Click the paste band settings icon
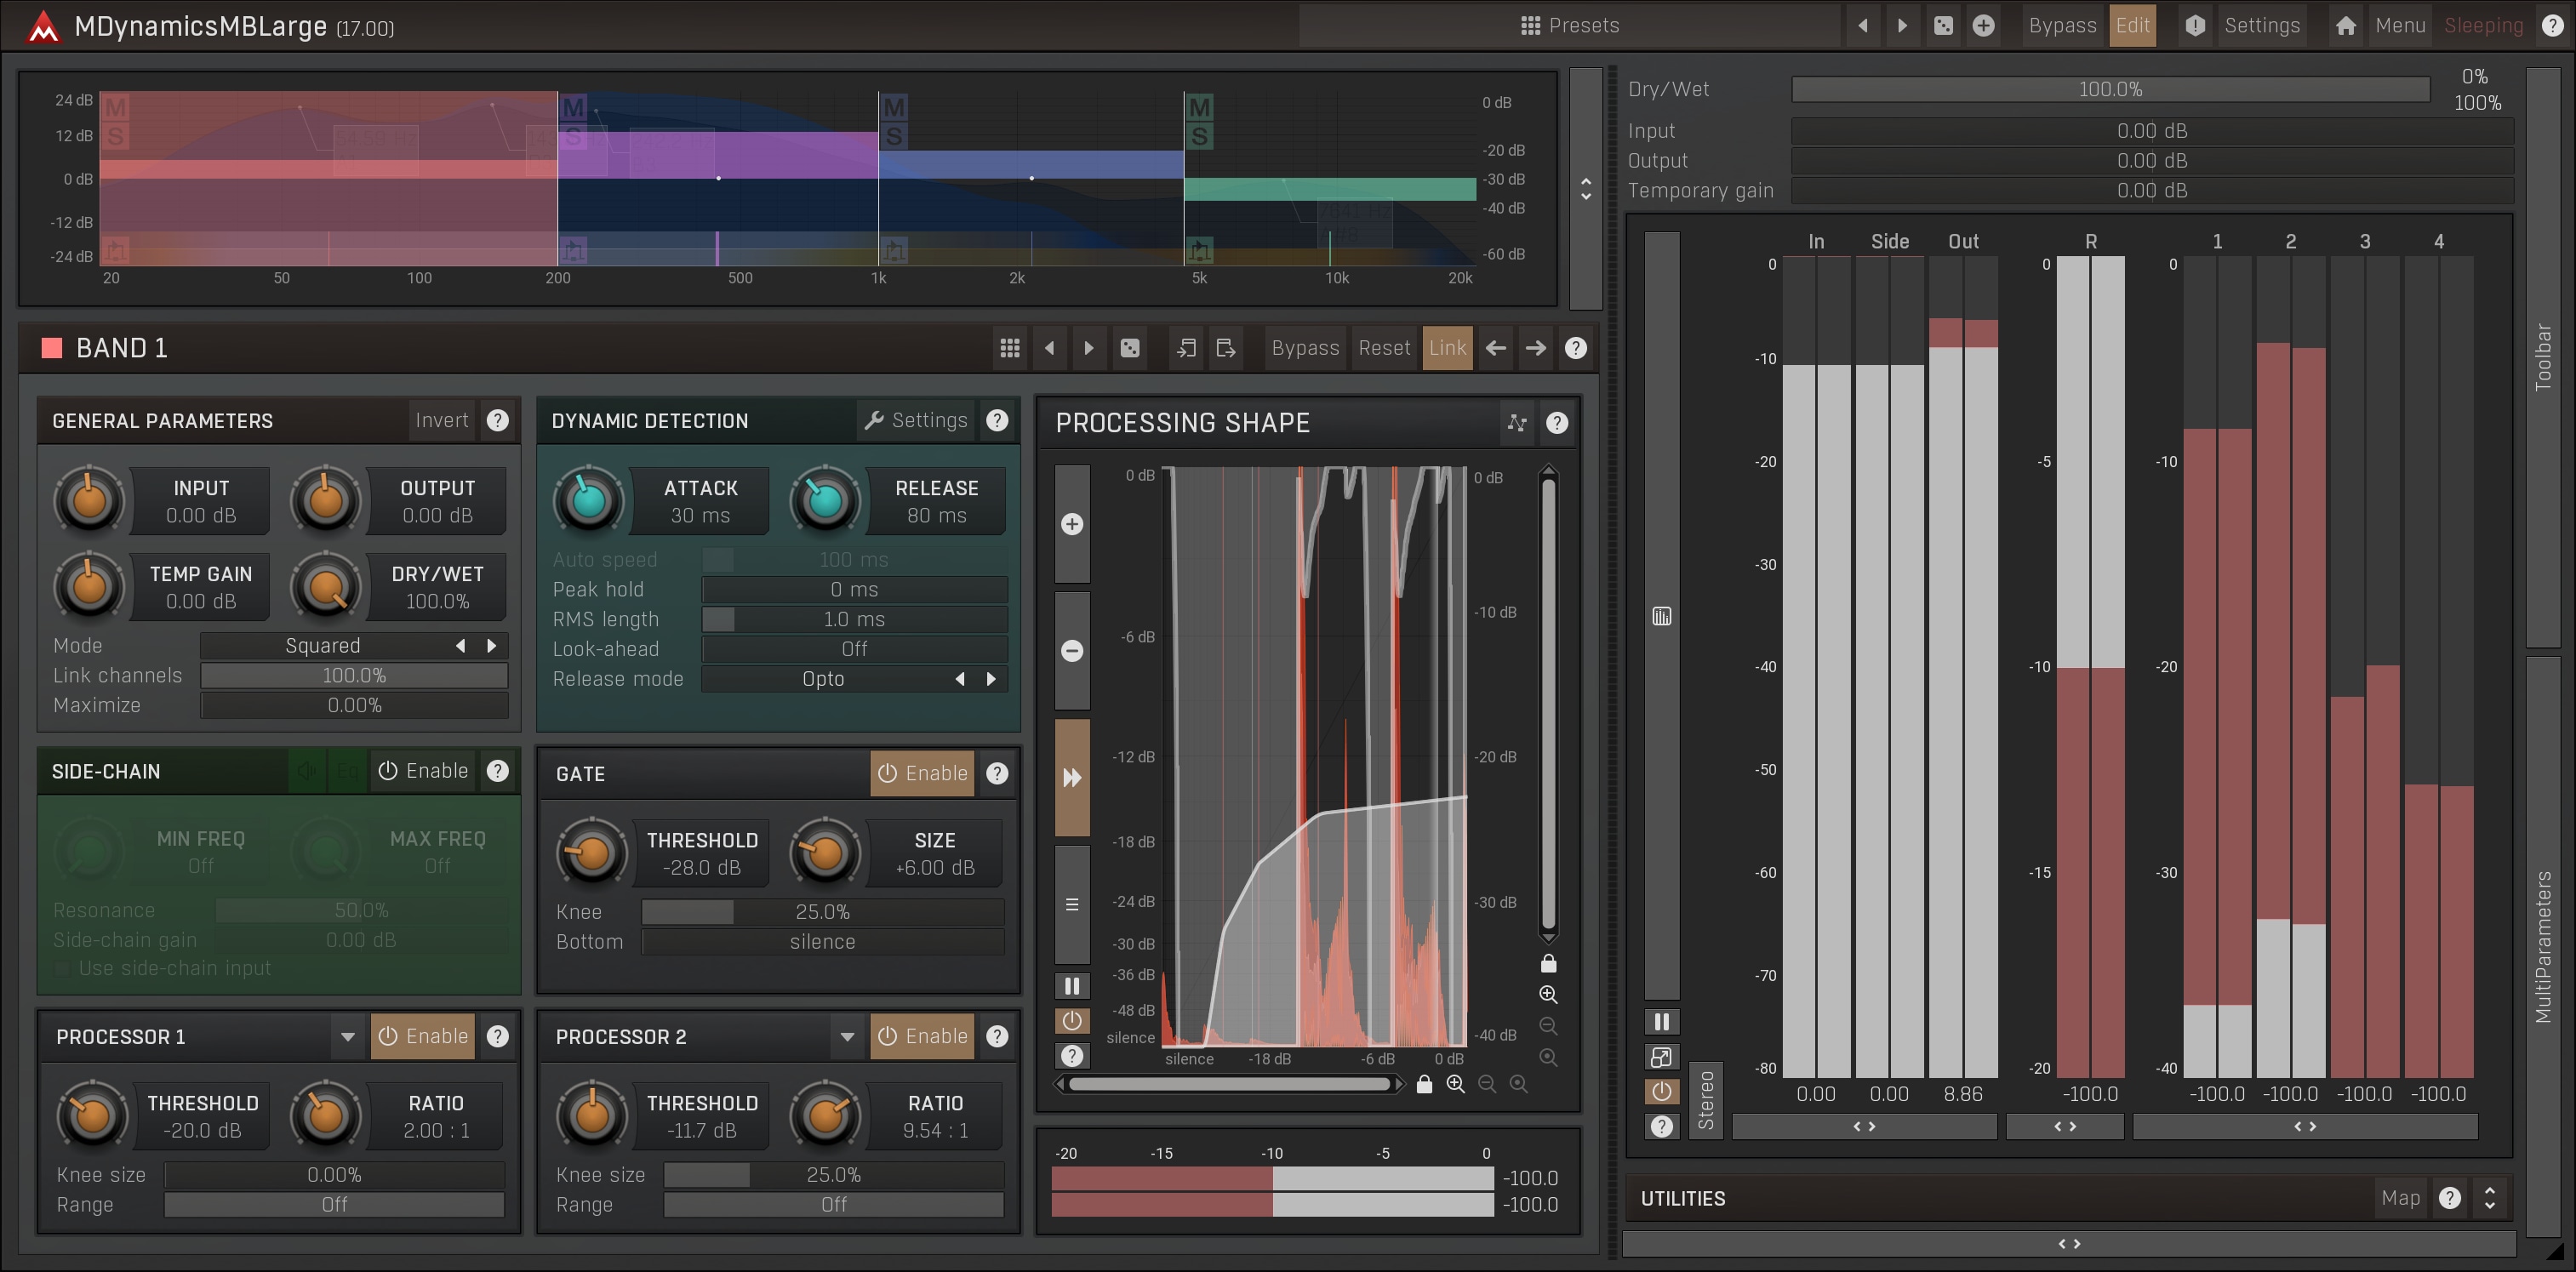Screen dimensions: 2576x1272 tap(1225, 348)
